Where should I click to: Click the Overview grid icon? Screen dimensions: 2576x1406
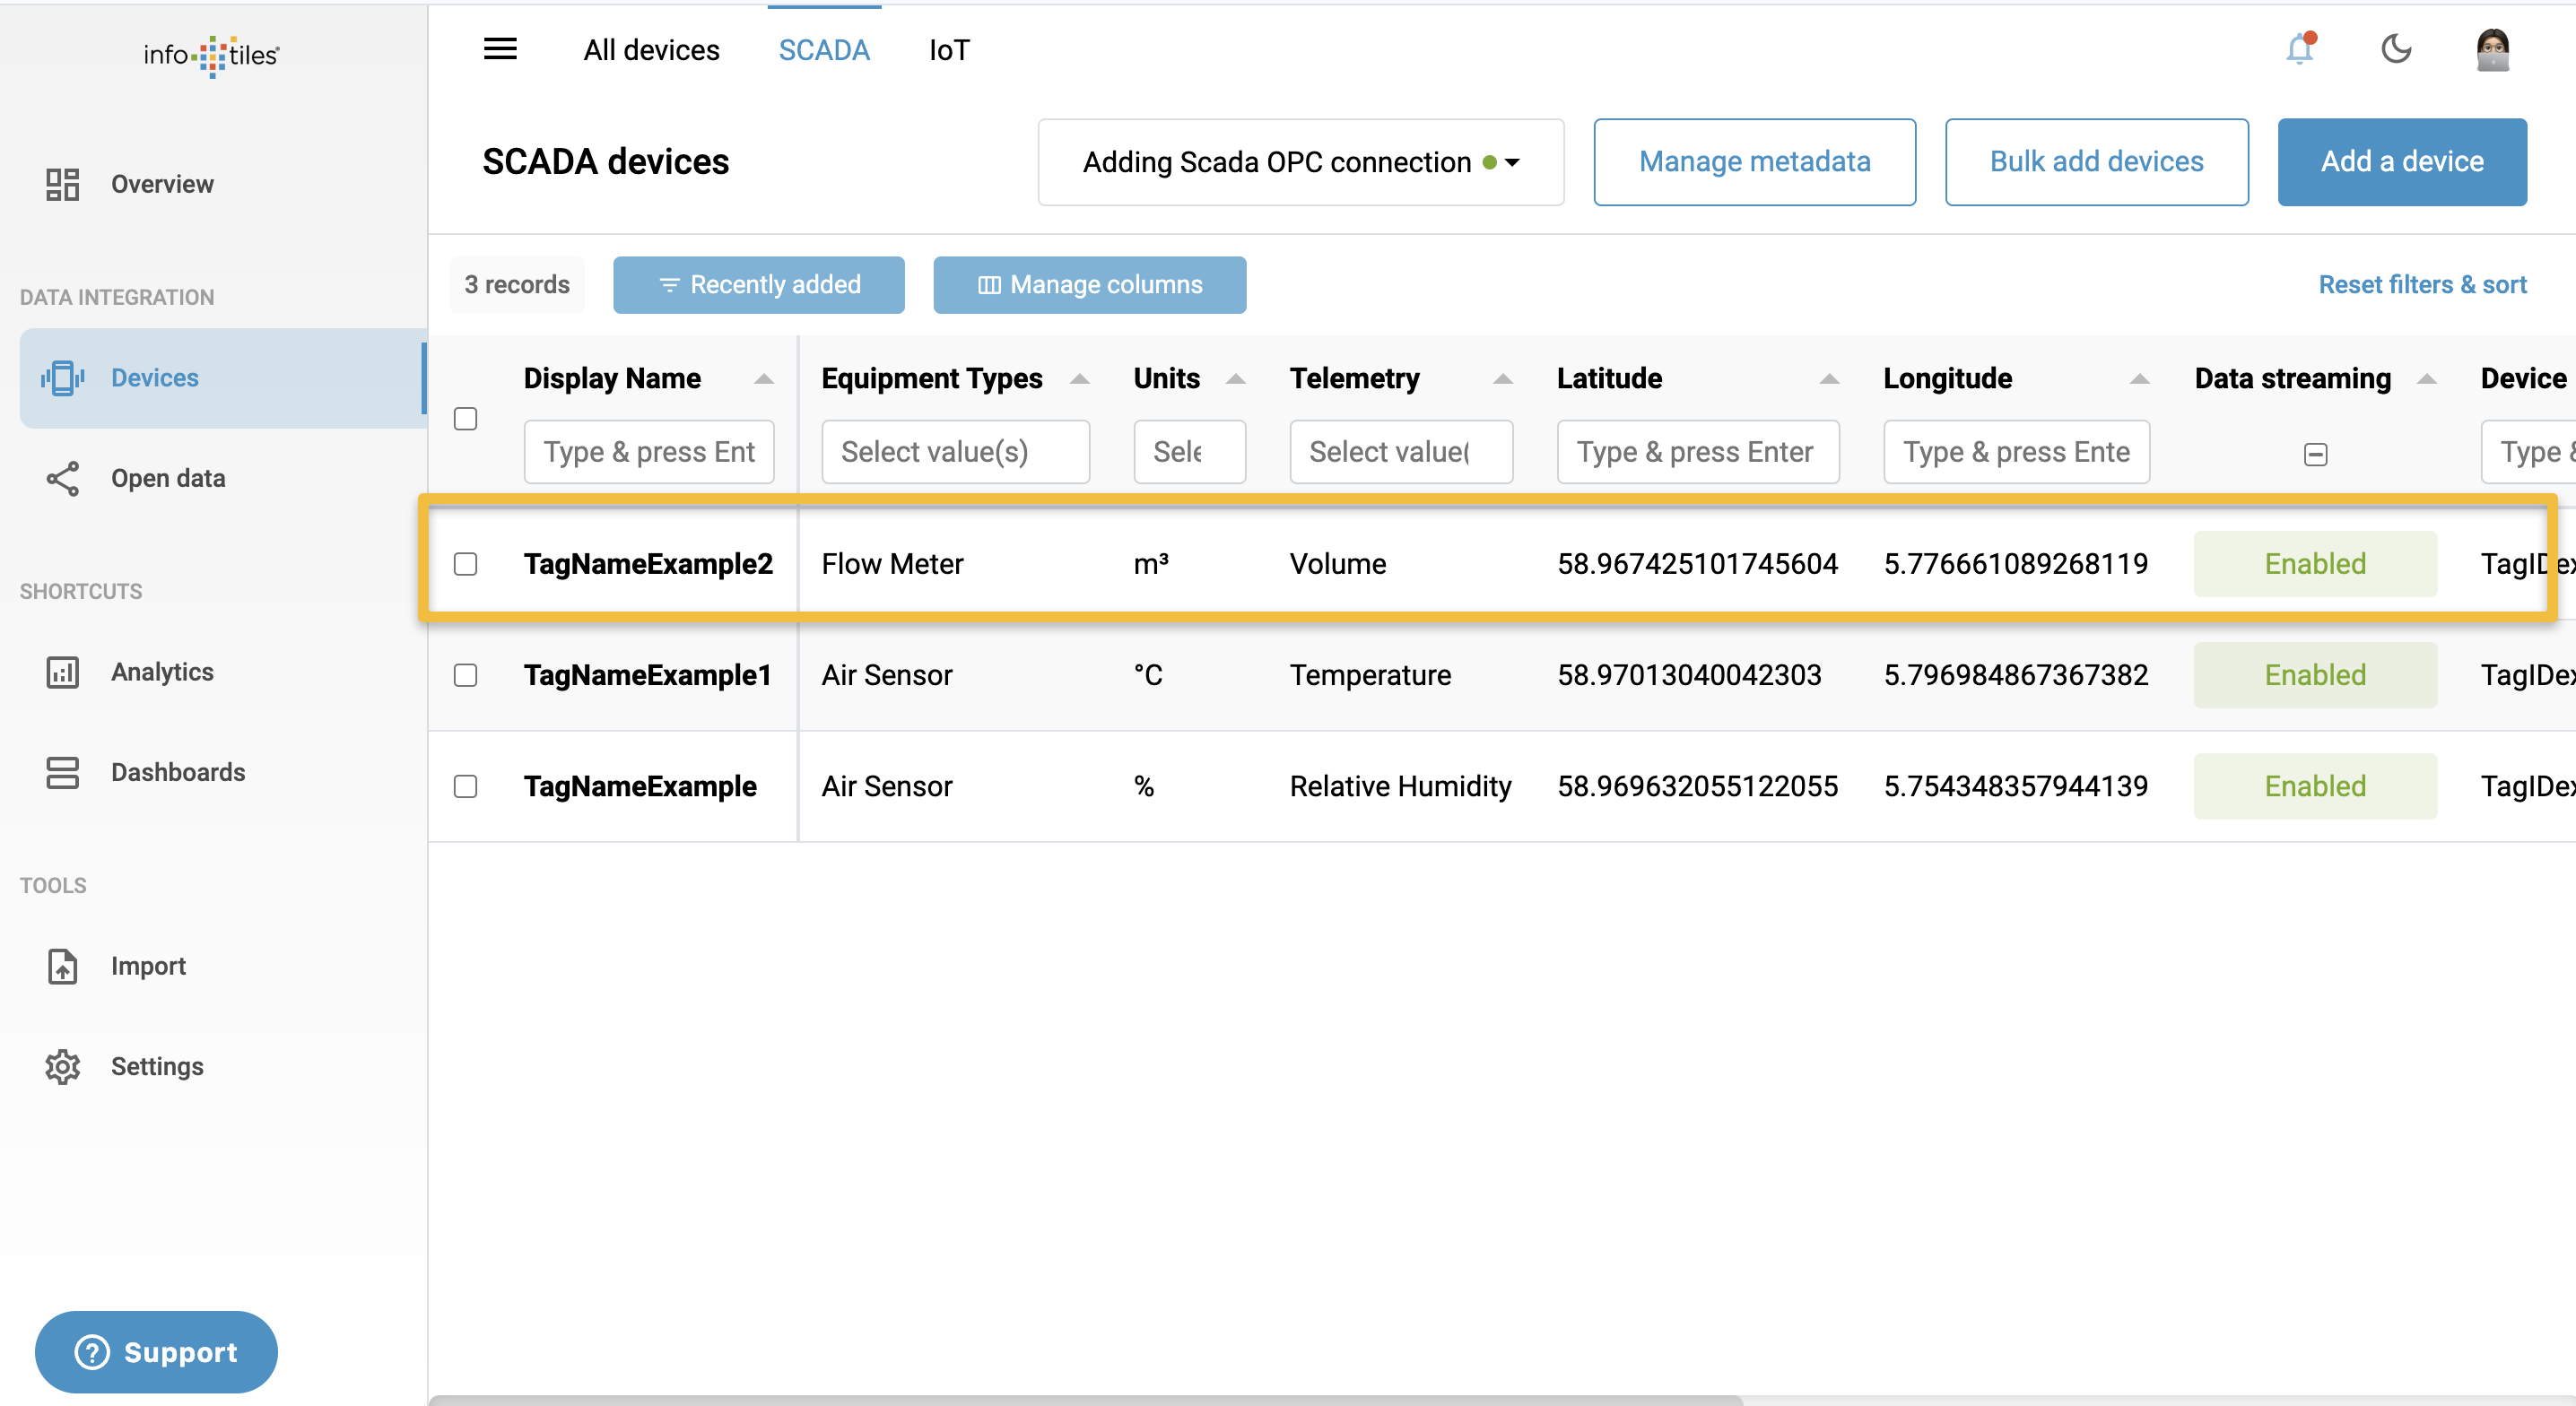62,184
